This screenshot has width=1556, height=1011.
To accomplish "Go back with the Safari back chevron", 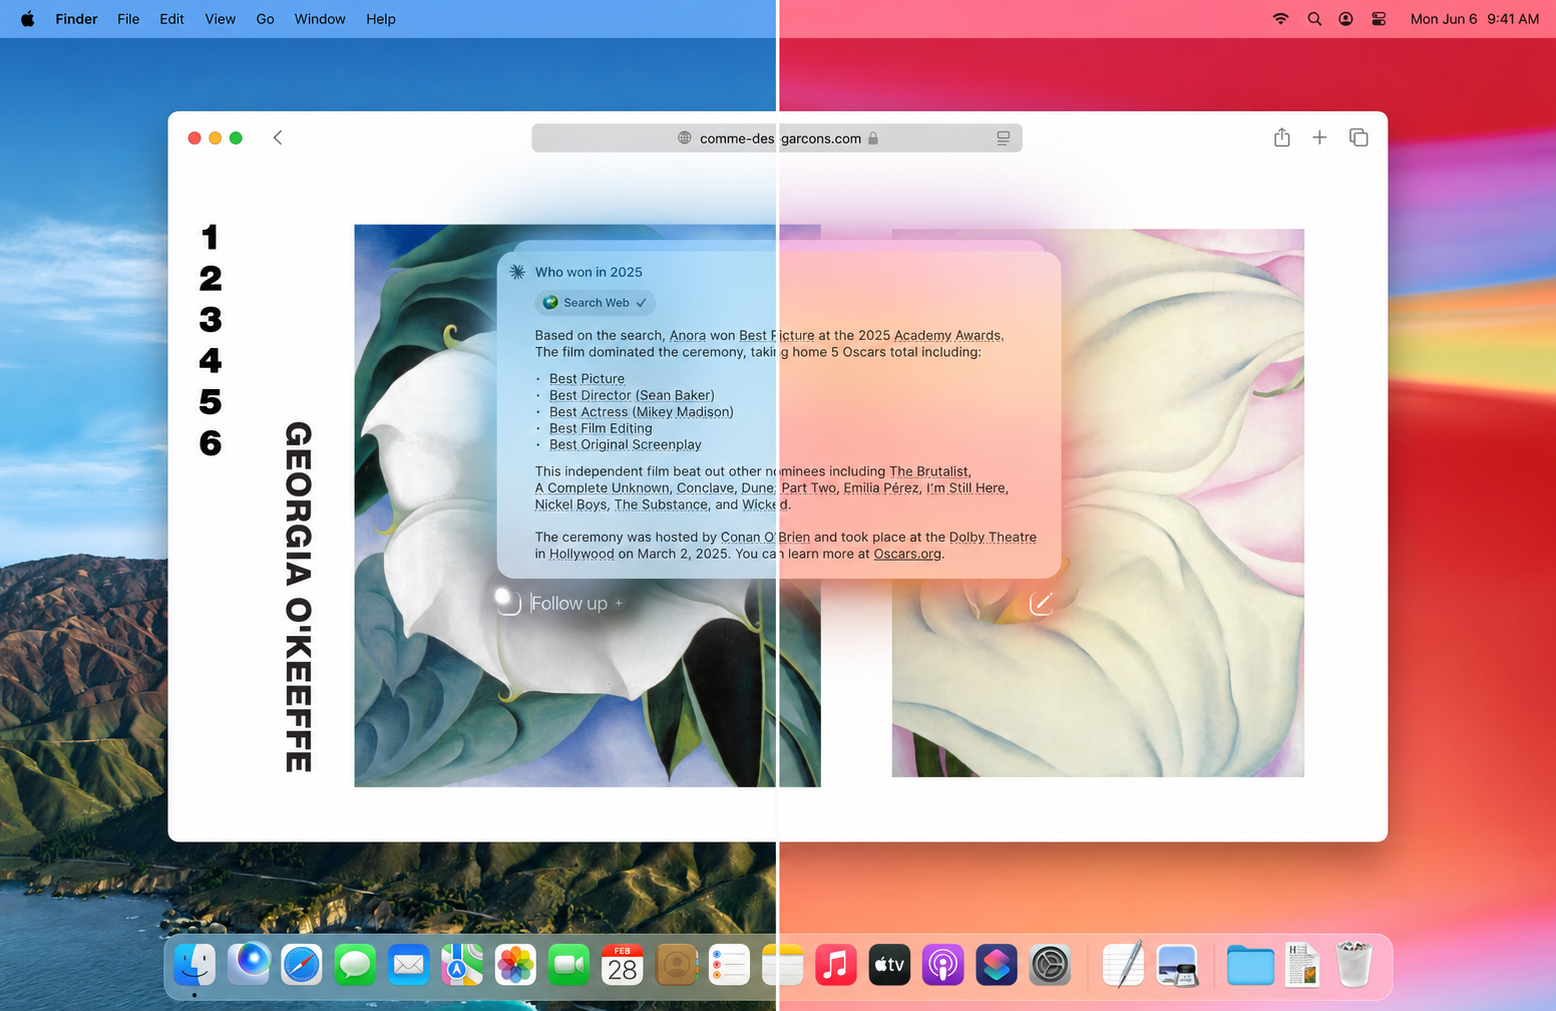I will [278, 138].
